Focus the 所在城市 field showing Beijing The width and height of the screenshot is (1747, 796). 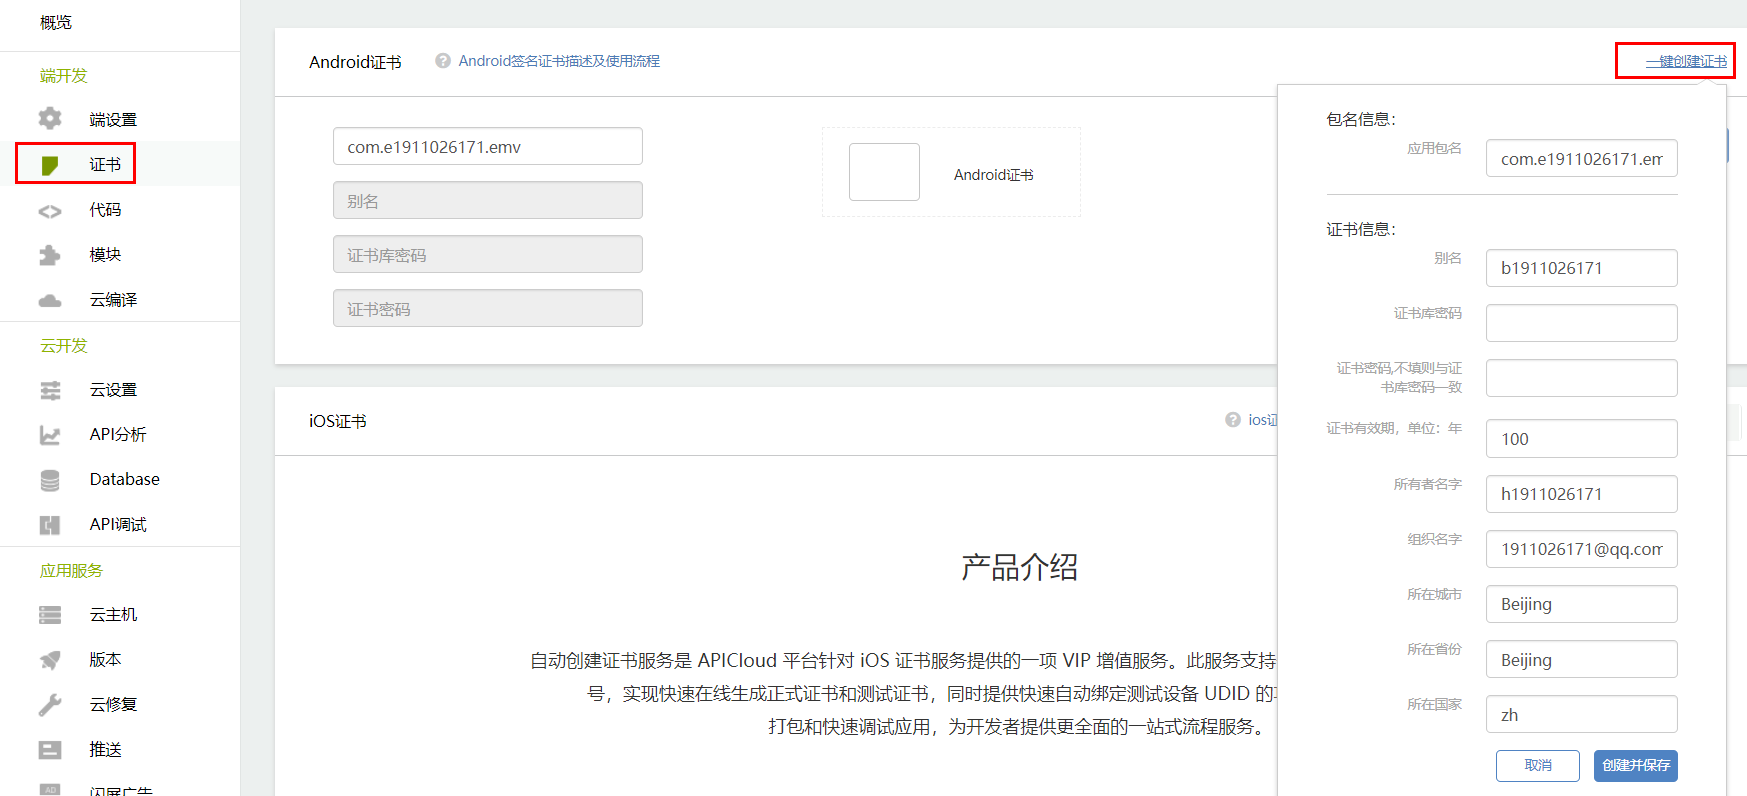[x=1582, y=604]
